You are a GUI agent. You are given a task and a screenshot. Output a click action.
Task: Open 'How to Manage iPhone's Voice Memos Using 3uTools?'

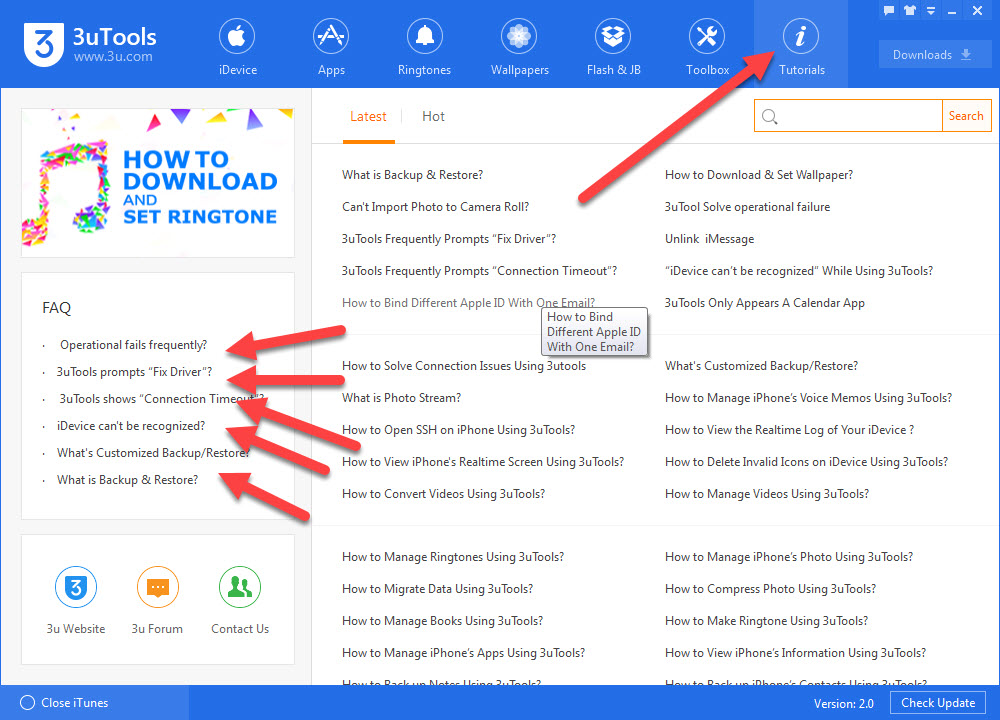click(809, 398)
